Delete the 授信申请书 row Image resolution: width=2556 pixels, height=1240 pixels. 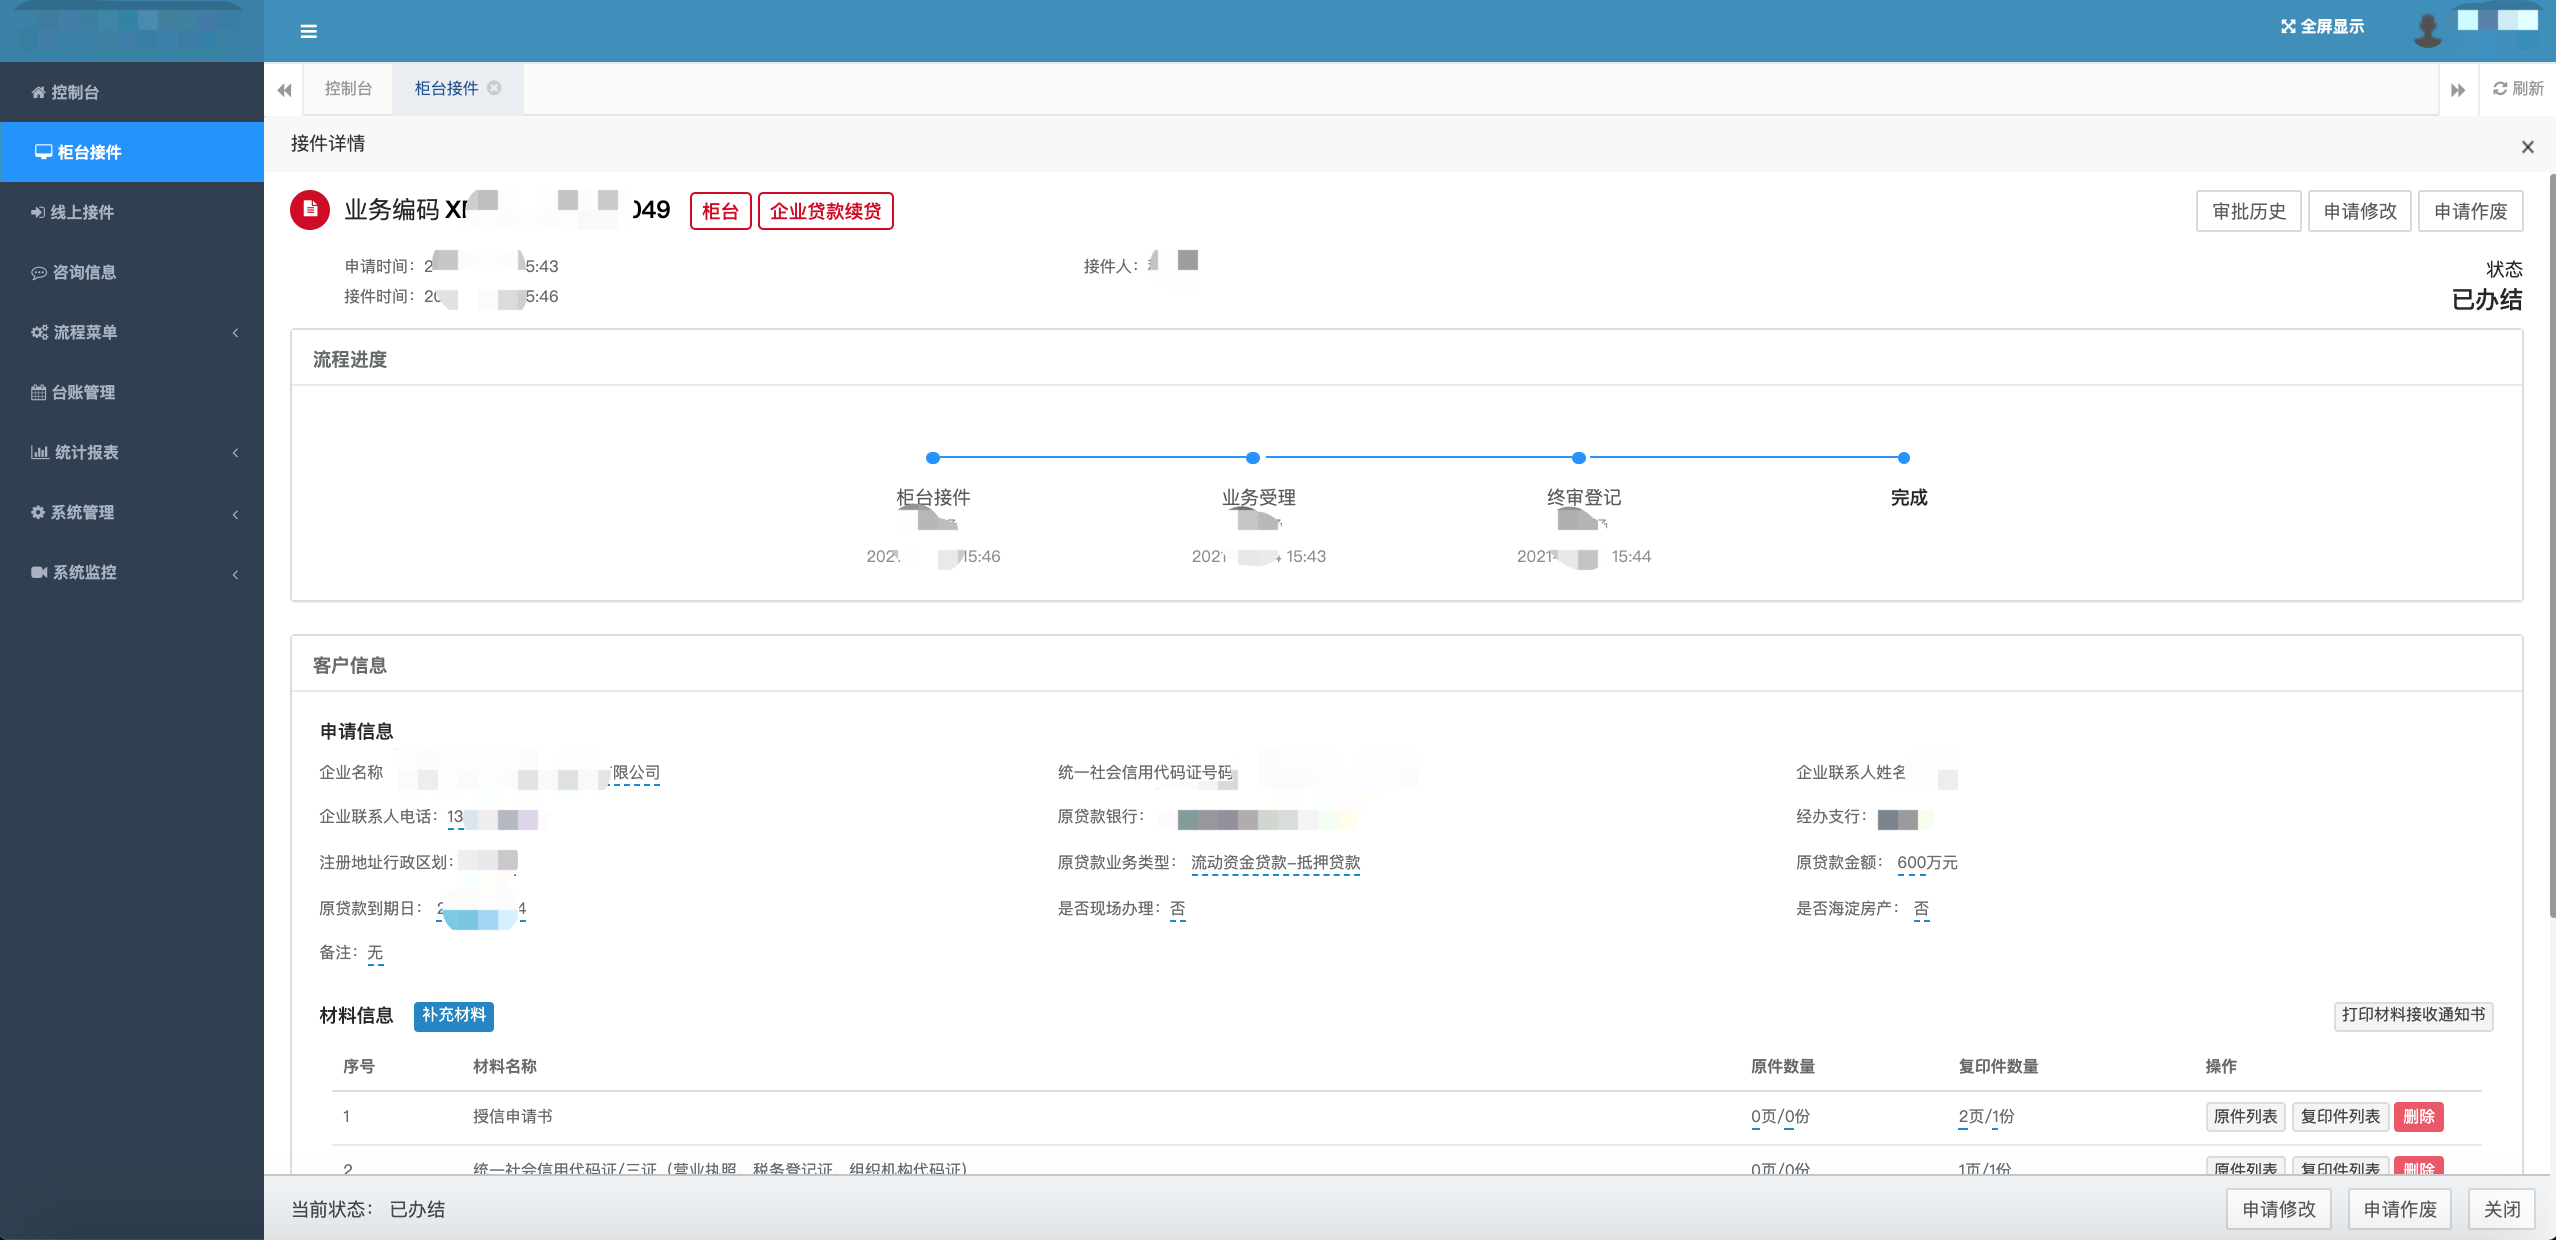pos(2419,1117)
